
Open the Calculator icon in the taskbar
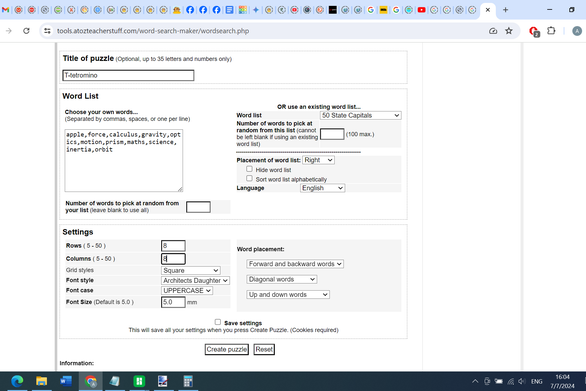coord(188,381)
